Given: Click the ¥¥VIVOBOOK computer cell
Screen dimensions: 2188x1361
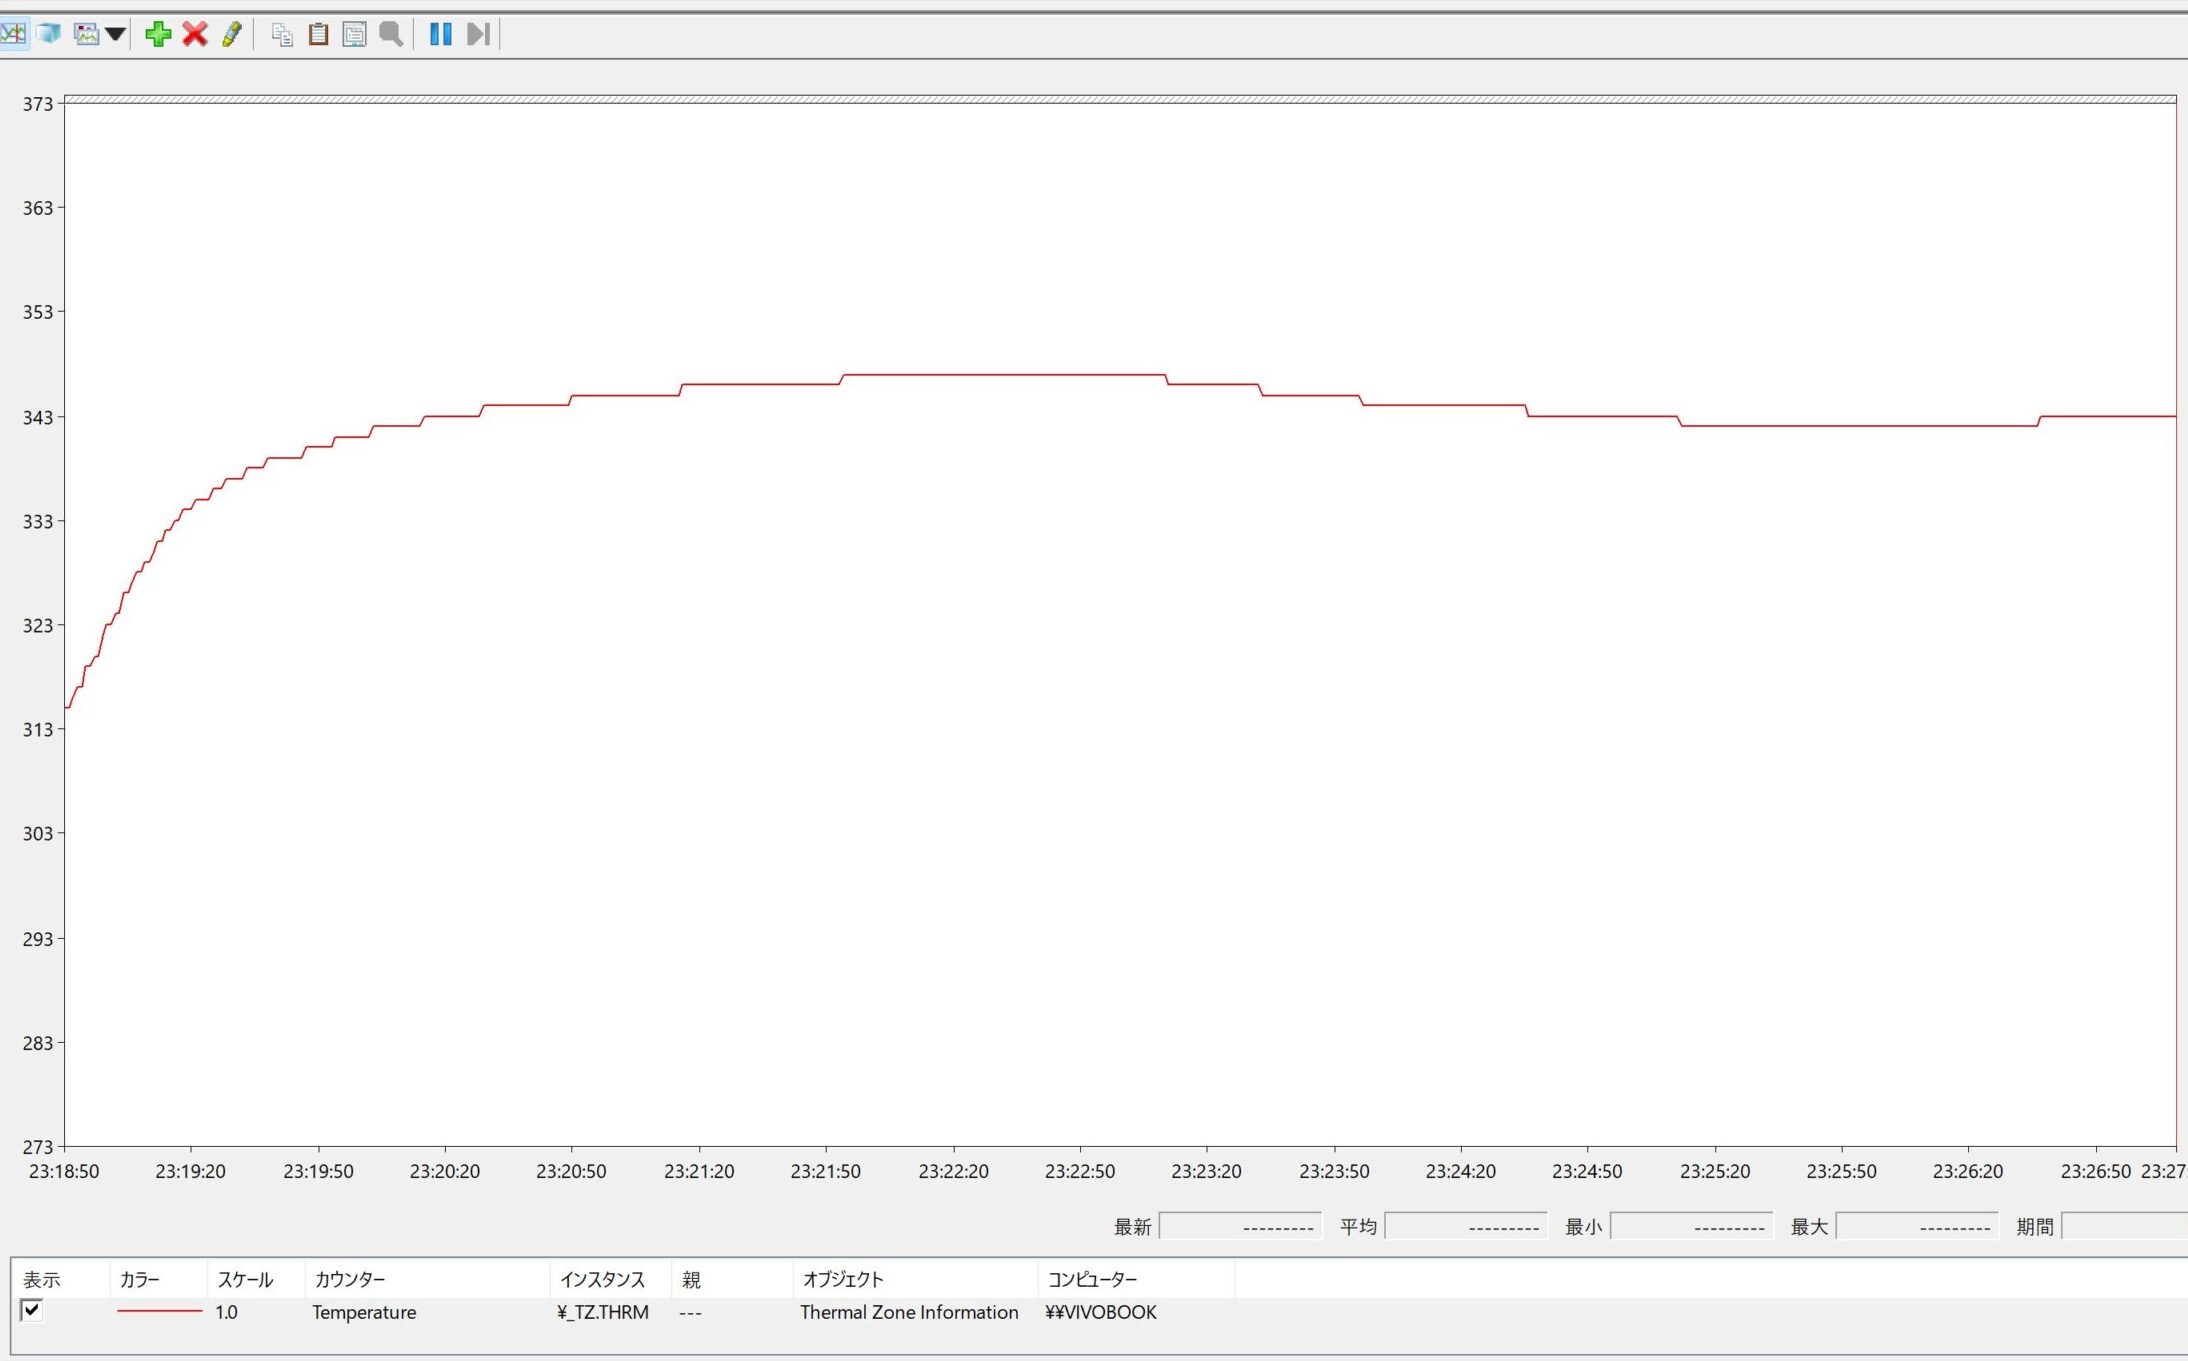Looking at the screenshot, I should pyautogui.click(x=1100, y=1312).
